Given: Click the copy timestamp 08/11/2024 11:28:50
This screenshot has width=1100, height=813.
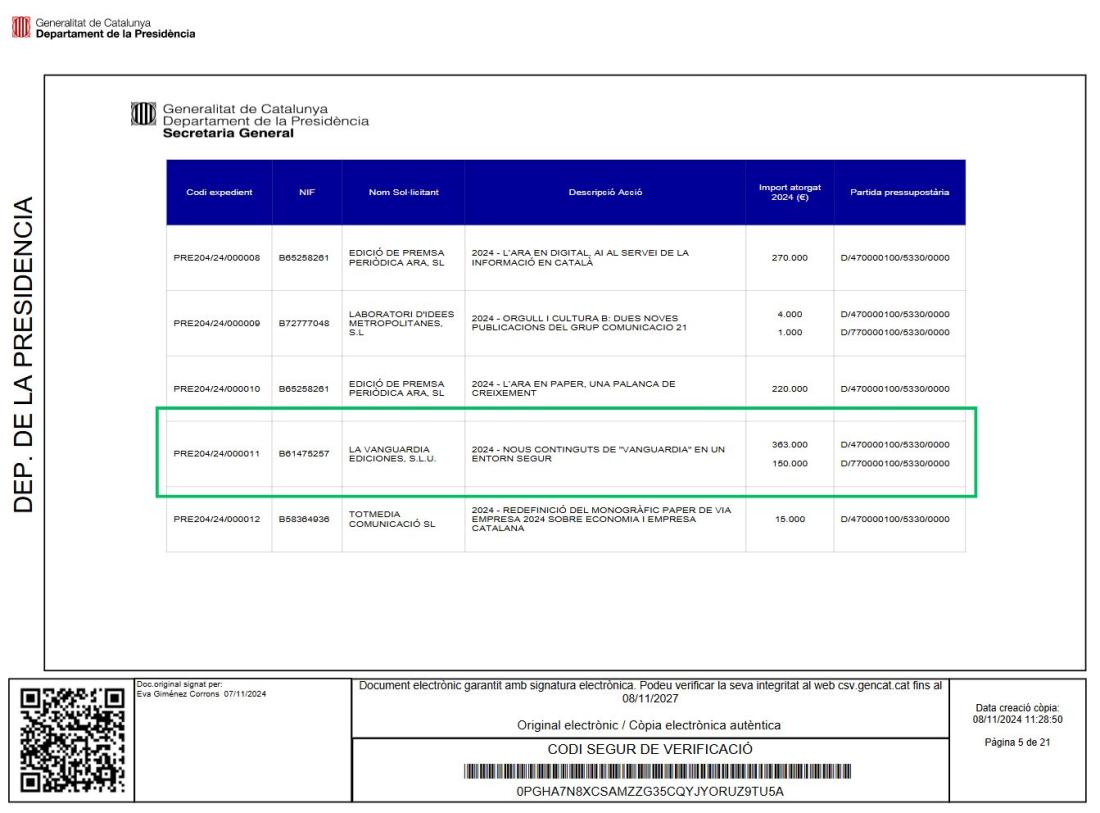Looking at the screenshot, I should (x=1017, y=720).
